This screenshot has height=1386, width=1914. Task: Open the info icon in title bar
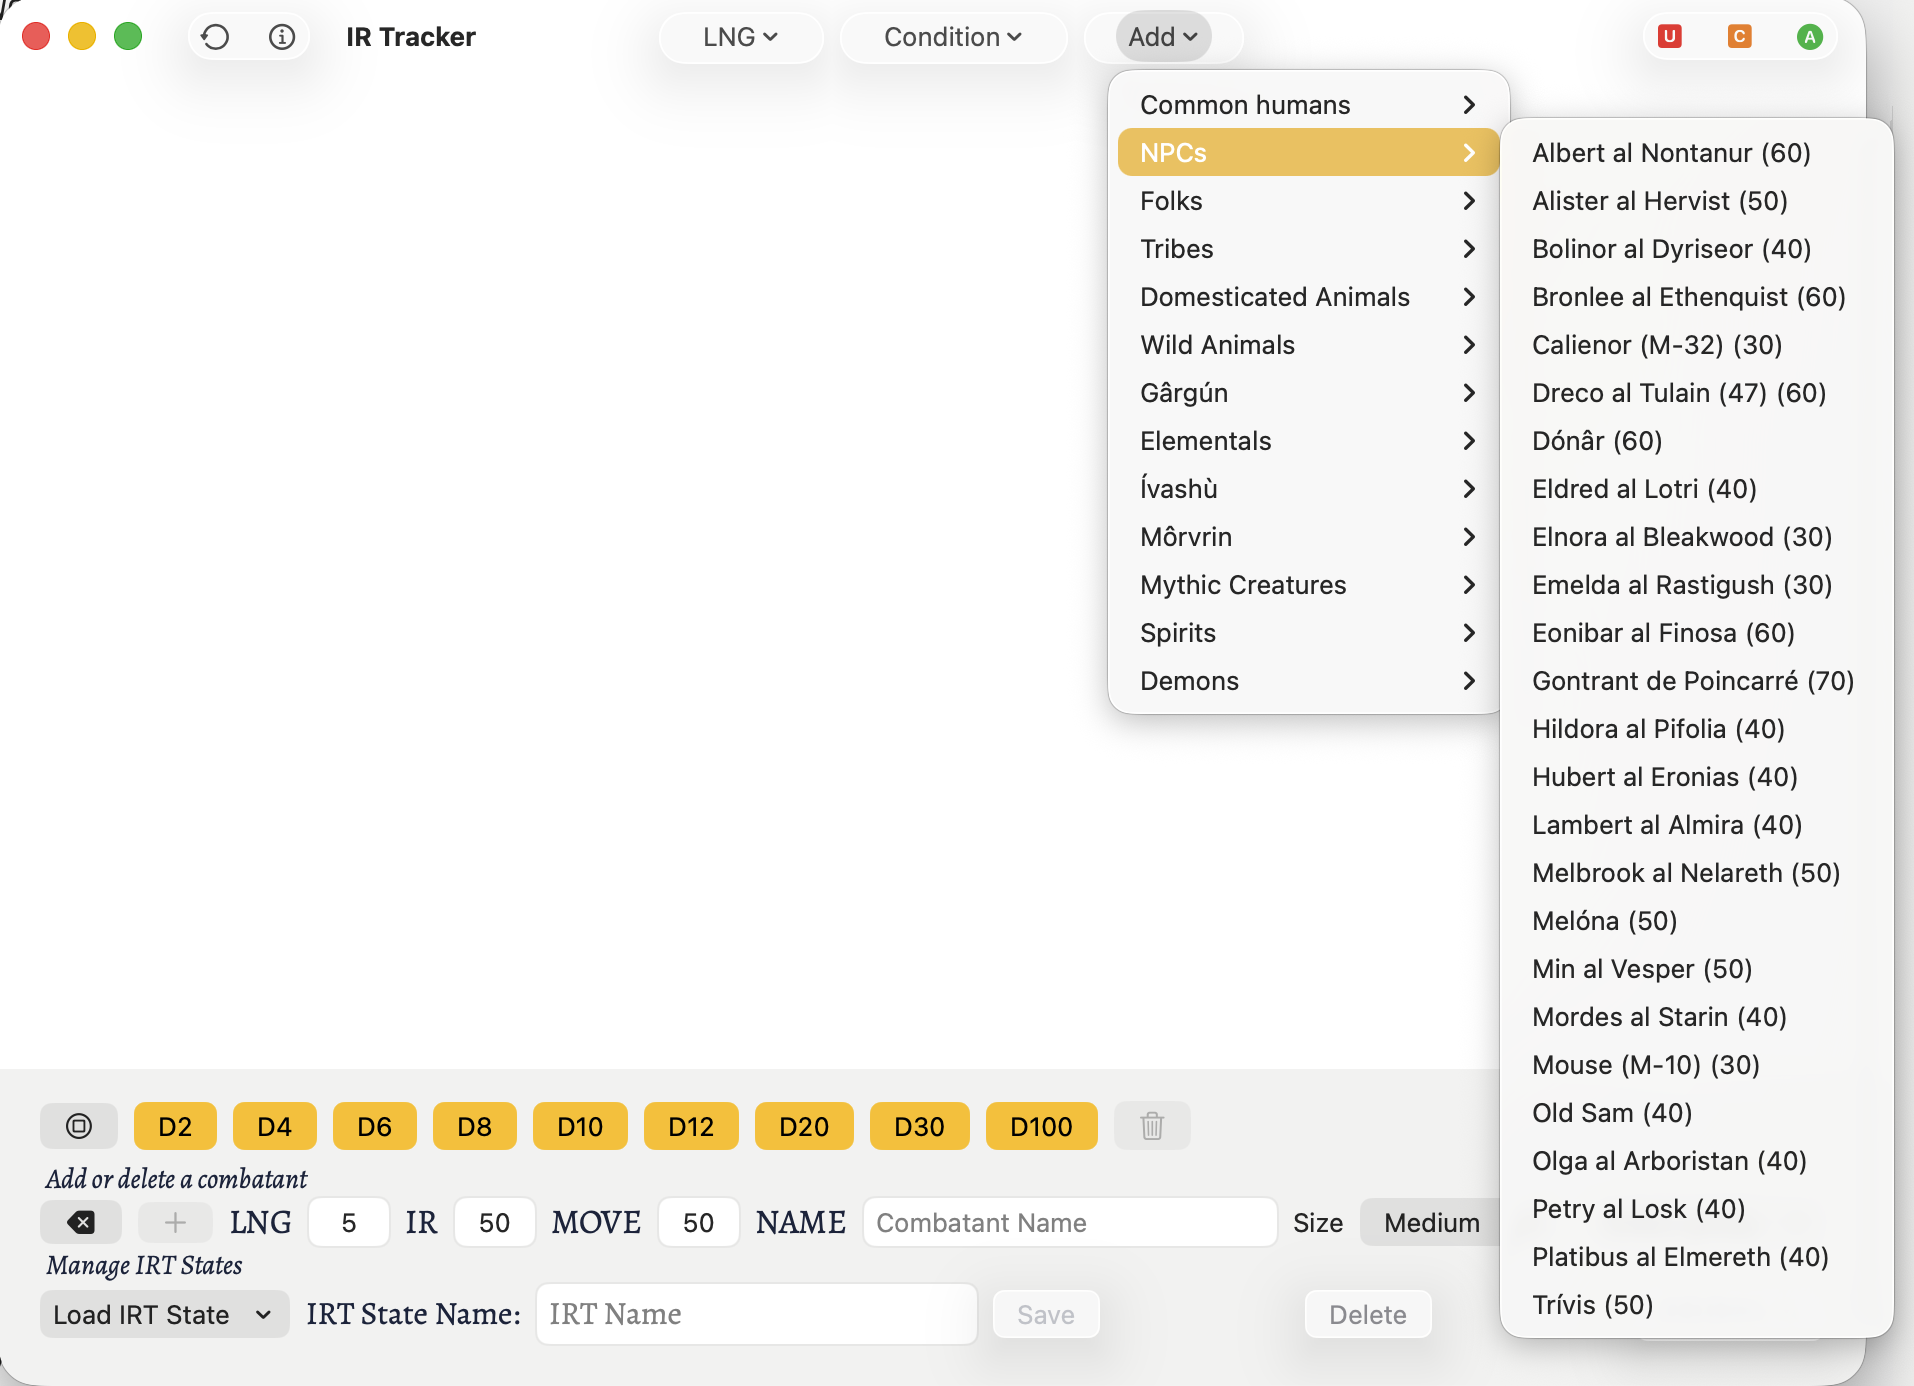[x=282, y=37]
